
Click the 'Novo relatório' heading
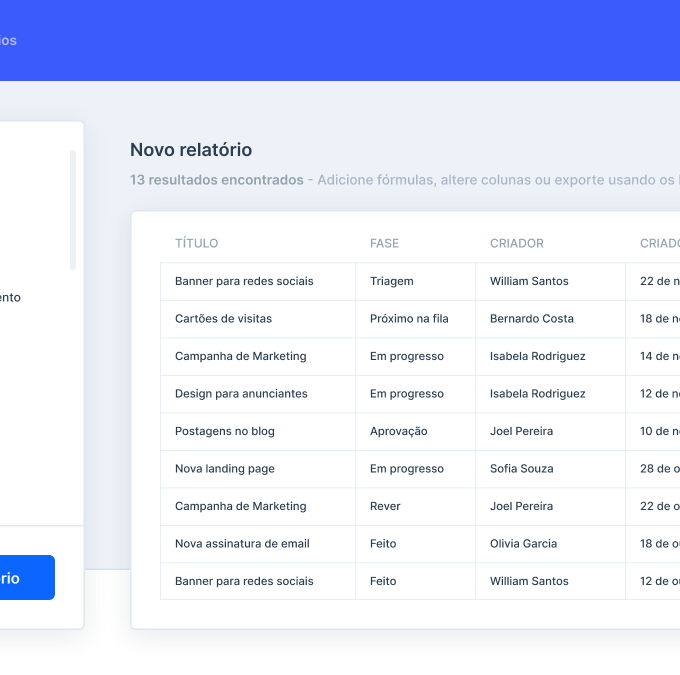191,150
